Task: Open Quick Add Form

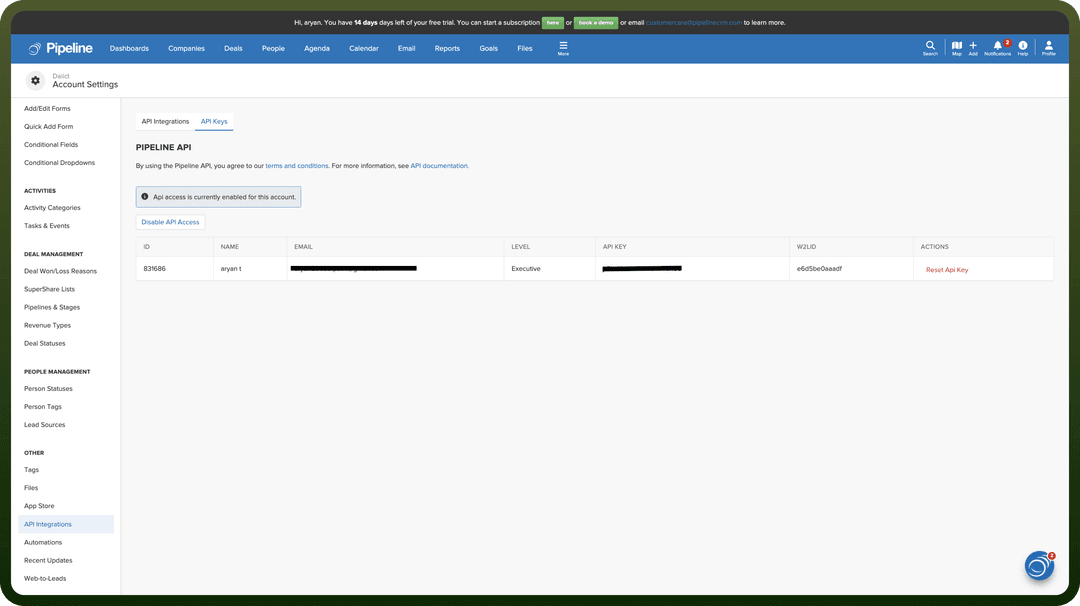Action: click(48, 127)
